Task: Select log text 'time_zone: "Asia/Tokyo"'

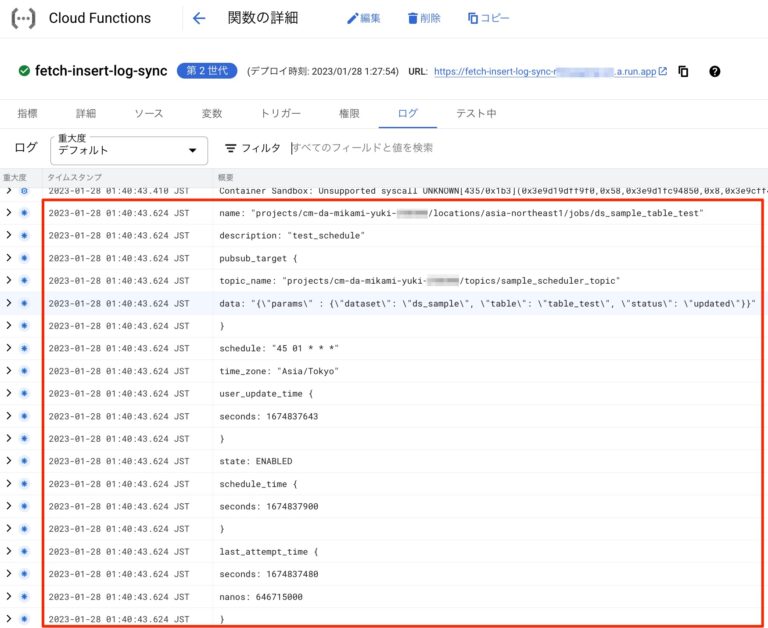Action: (279, 371)
